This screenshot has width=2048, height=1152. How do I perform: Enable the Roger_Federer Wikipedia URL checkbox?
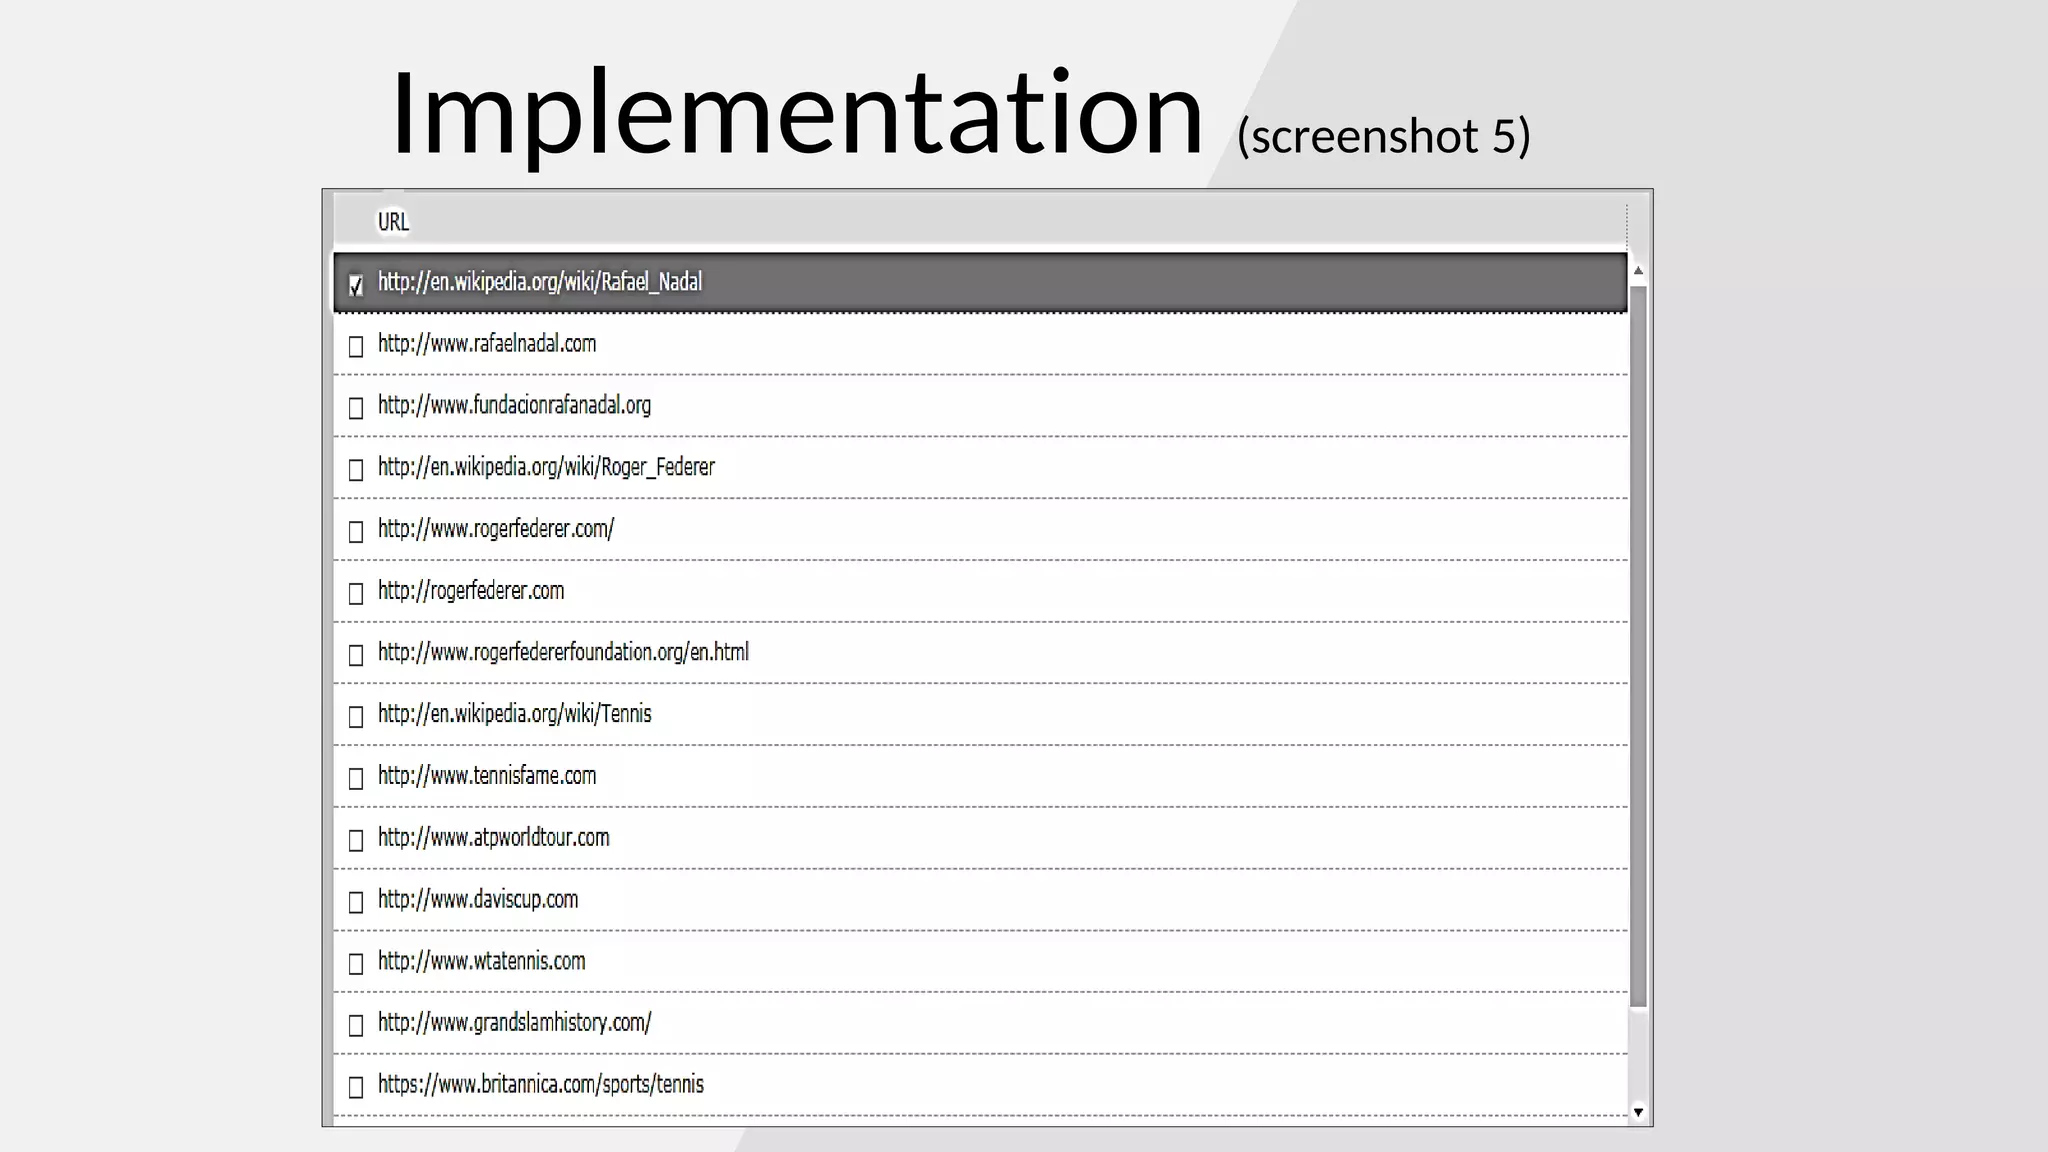click(x=356, y=470)
